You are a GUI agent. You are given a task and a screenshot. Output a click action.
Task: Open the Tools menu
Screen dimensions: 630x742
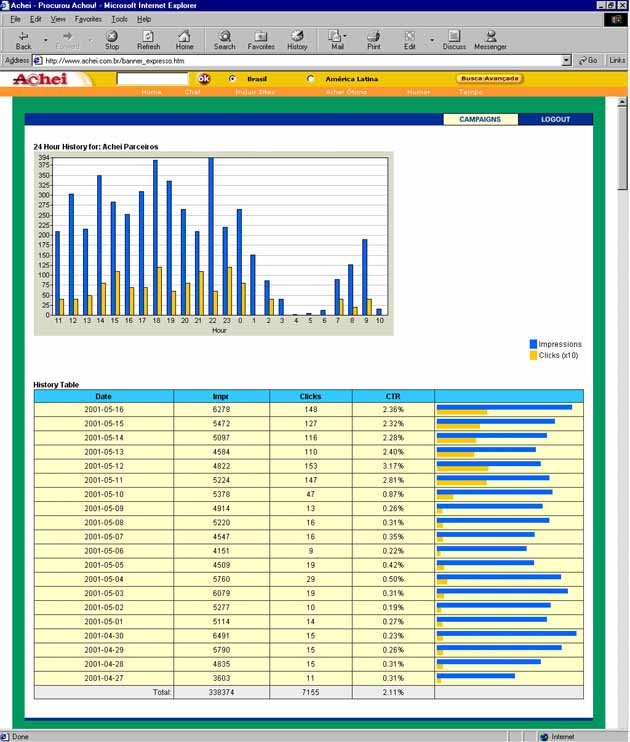(x=119, y=19)
